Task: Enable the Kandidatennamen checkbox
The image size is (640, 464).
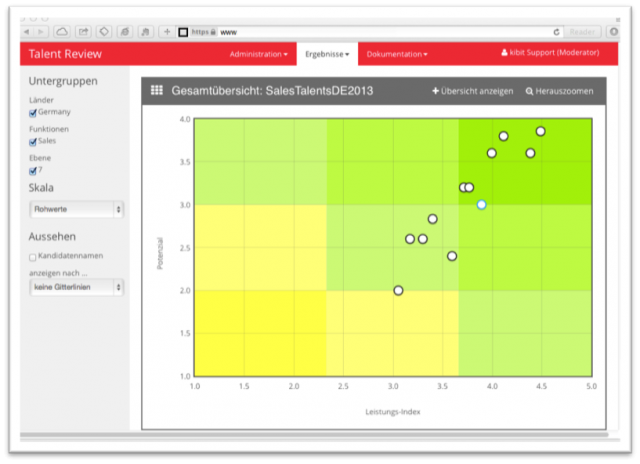Action: click(34, 257)
